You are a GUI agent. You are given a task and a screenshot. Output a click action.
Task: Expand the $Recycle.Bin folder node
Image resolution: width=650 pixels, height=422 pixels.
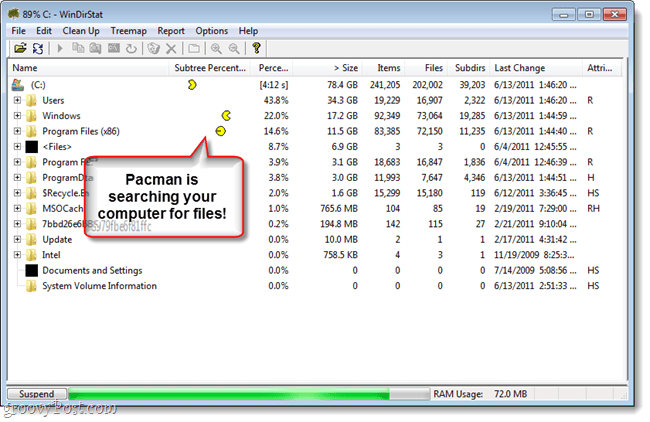[17, 193]
